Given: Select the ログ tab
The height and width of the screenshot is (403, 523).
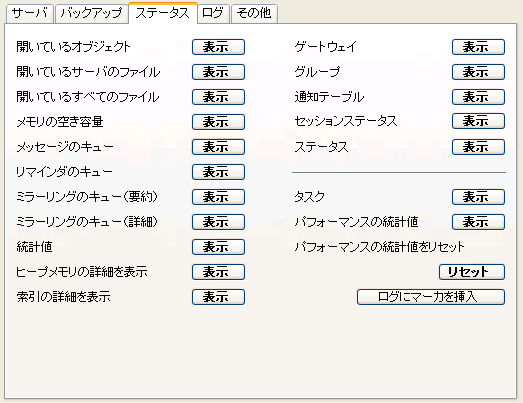Looking at the screenshot, I should (213, 14).
